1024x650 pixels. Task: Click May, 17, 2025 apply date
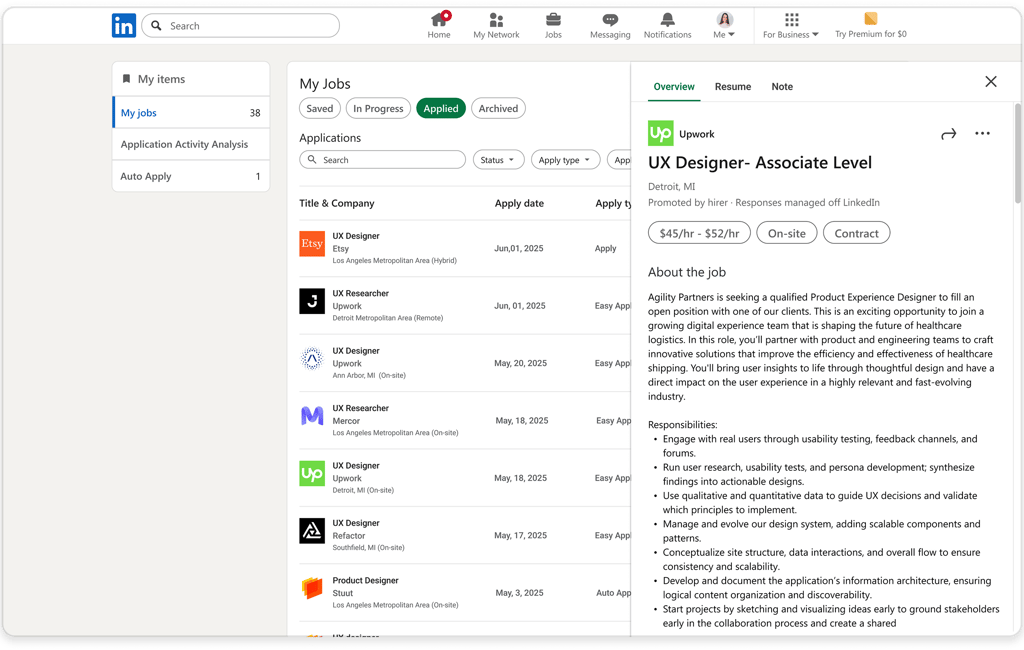(x=520, y=536)
